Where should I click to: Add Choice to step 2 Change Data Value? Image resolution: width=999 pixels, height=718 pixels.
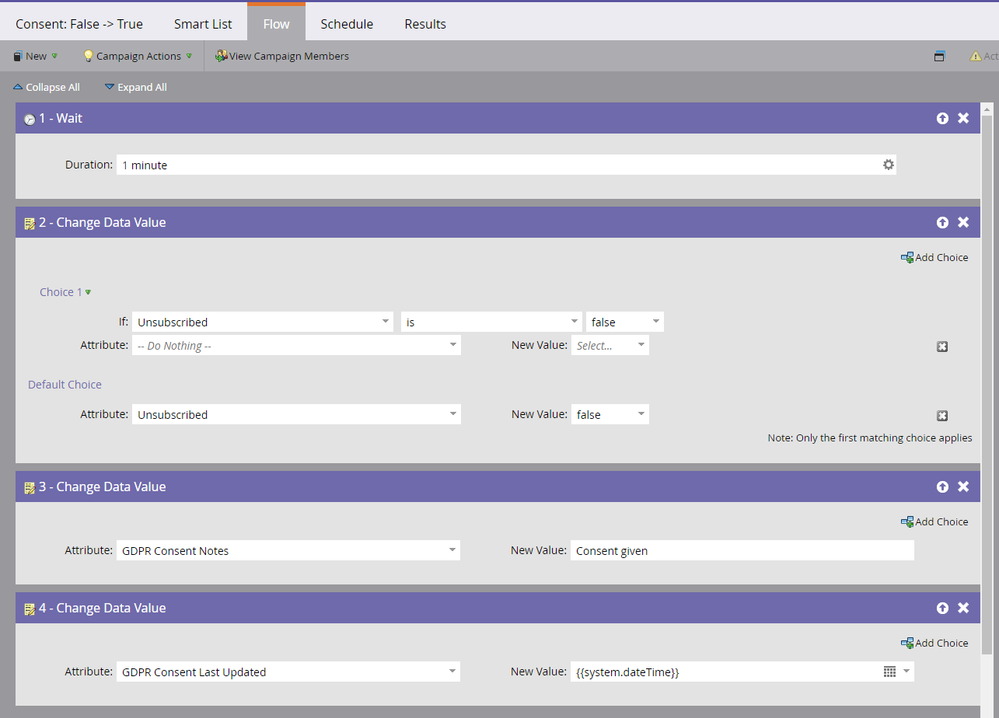(x=934, y=258)
